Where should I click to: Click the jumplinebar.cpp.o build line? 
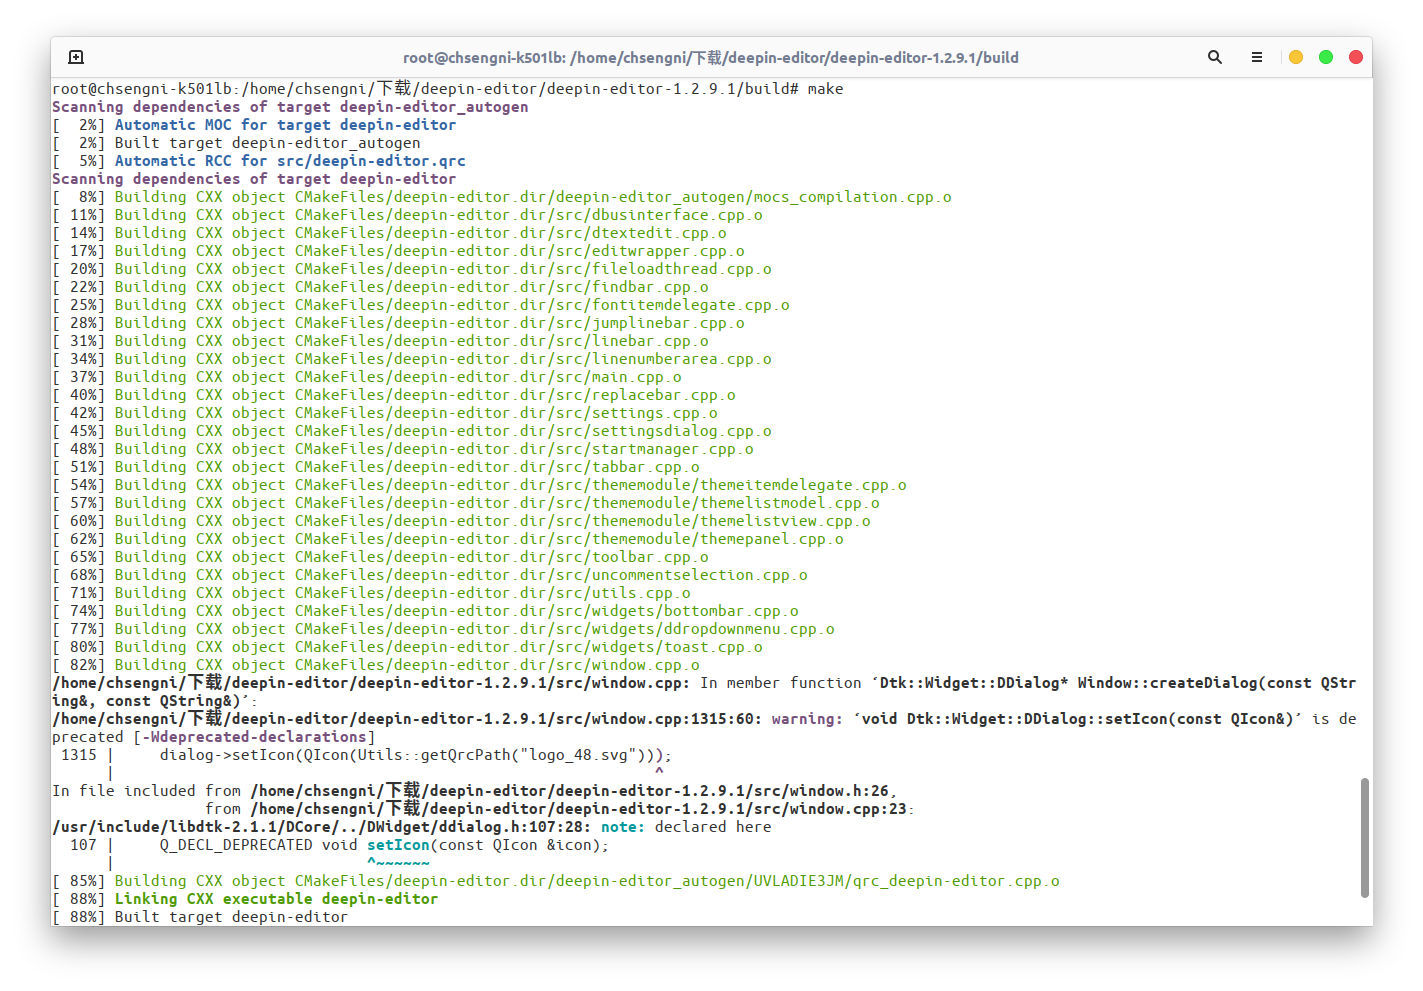pyautogui.click(x=398, y=323)
